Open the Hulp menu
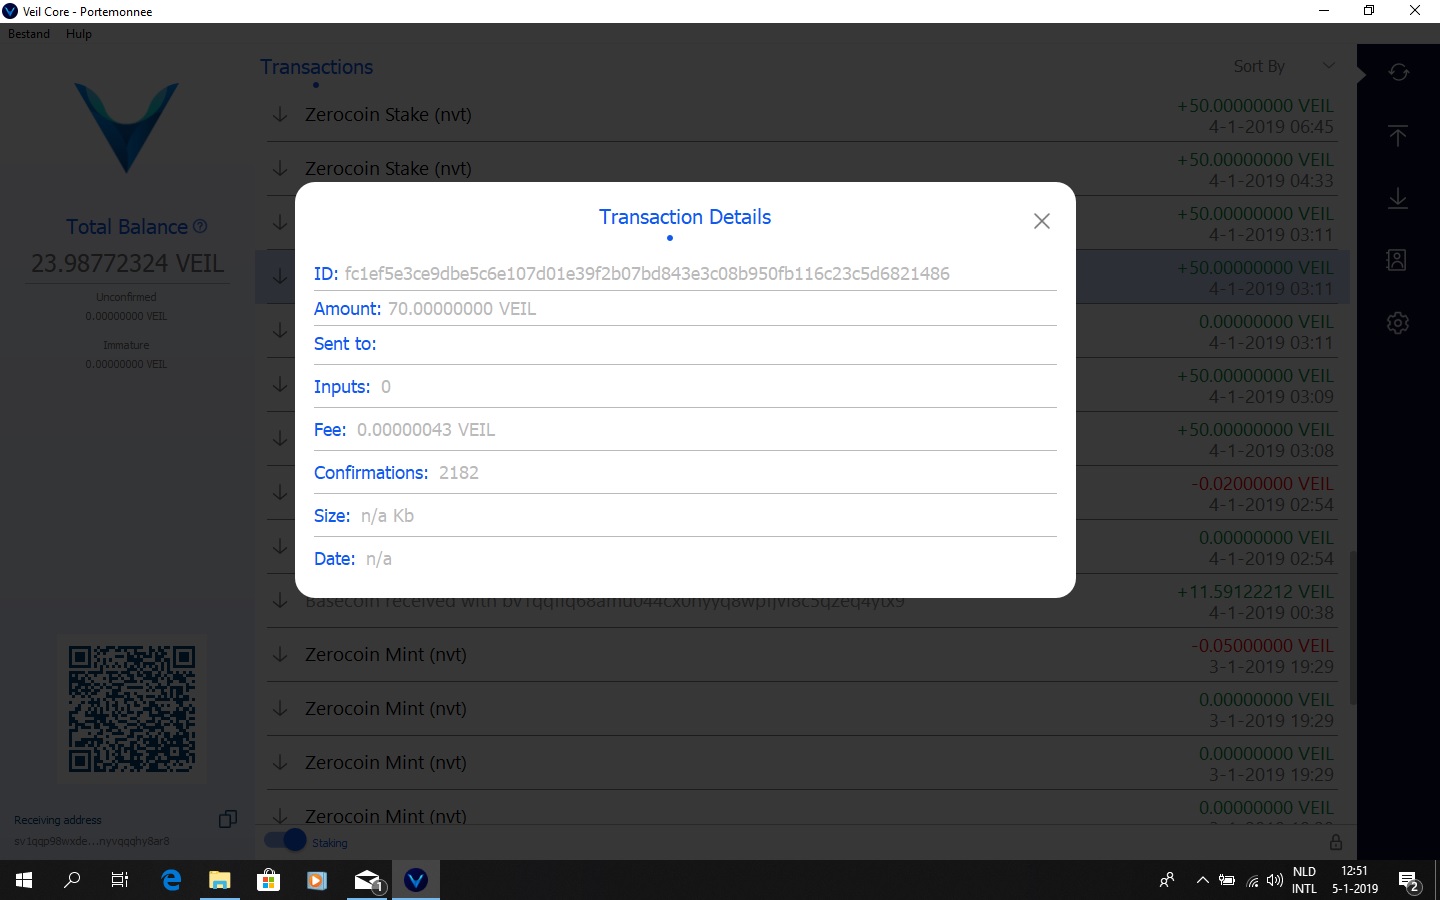 click(x=78, y=33)
